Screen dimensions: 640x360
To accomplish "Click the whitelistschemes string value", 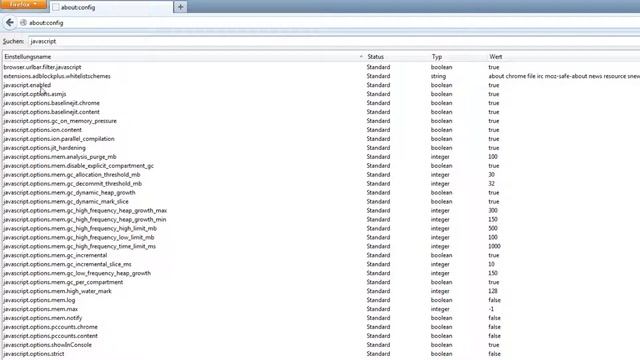I will point(564,76).
